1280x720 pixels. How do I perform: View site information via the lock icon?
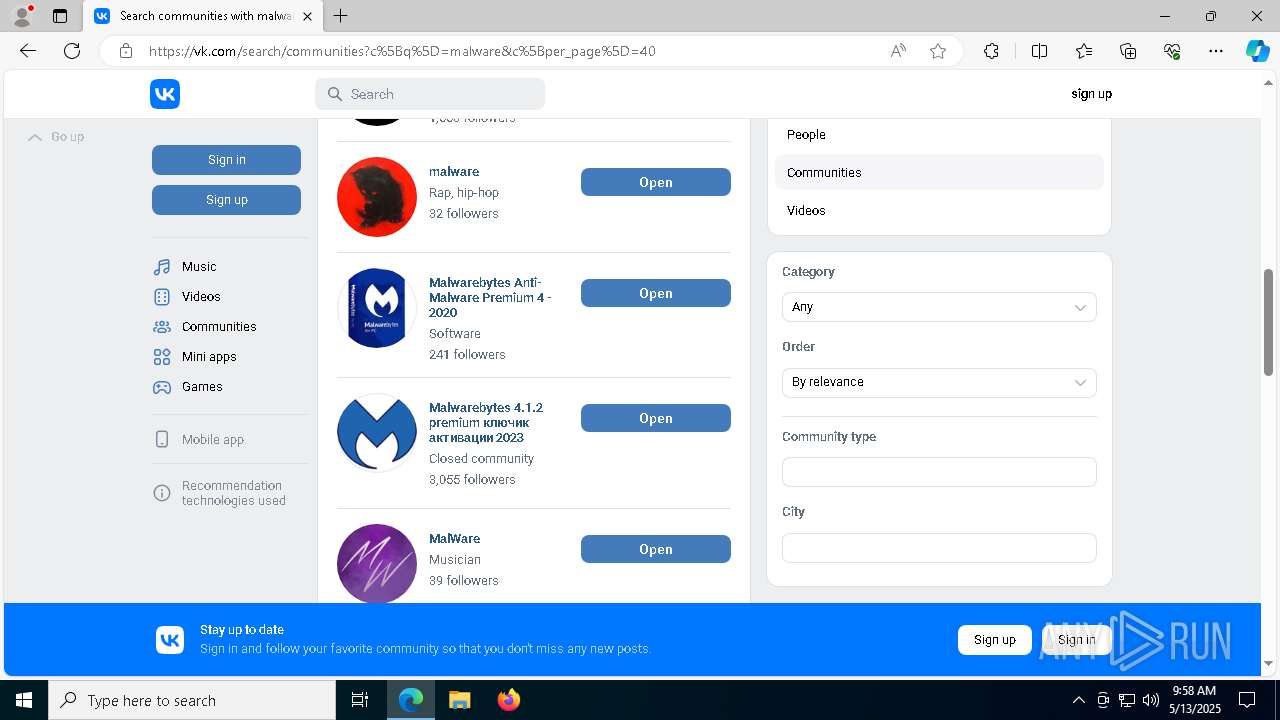coord(126,51)
